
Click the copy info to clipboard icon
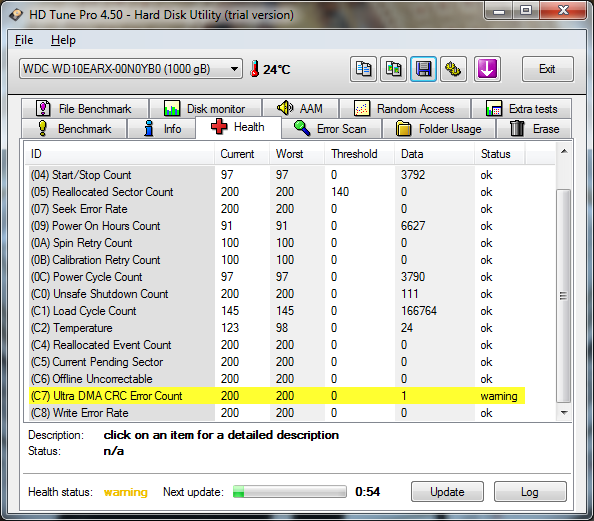click(x=363, y=69)
